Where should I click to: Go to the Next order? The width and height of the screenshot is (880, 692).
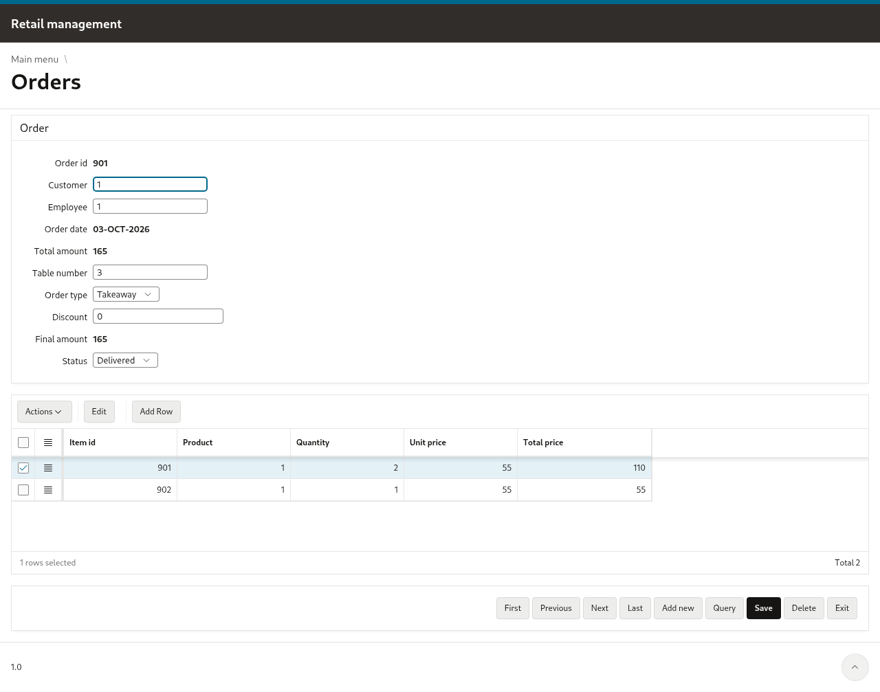599,608
